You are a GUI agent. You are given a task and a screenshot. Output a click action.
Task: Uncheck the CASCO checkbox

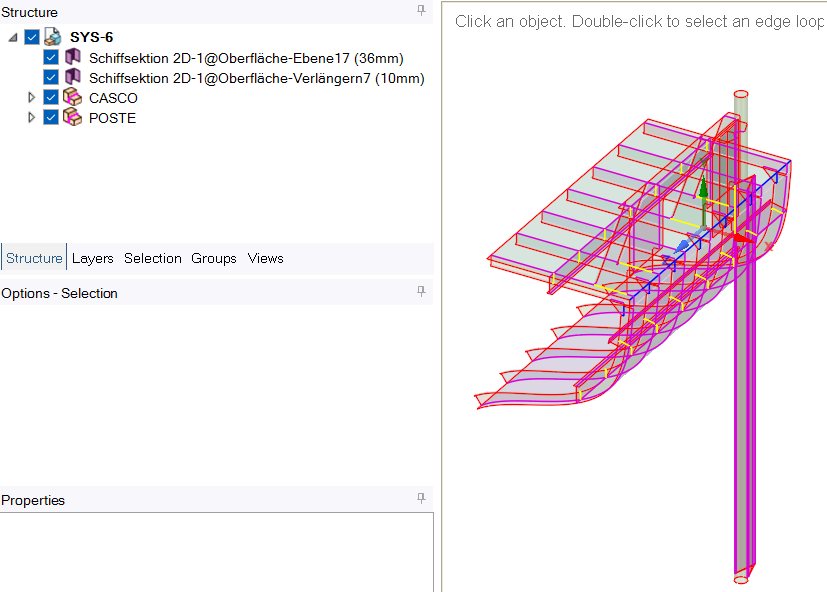click(51, 98)
